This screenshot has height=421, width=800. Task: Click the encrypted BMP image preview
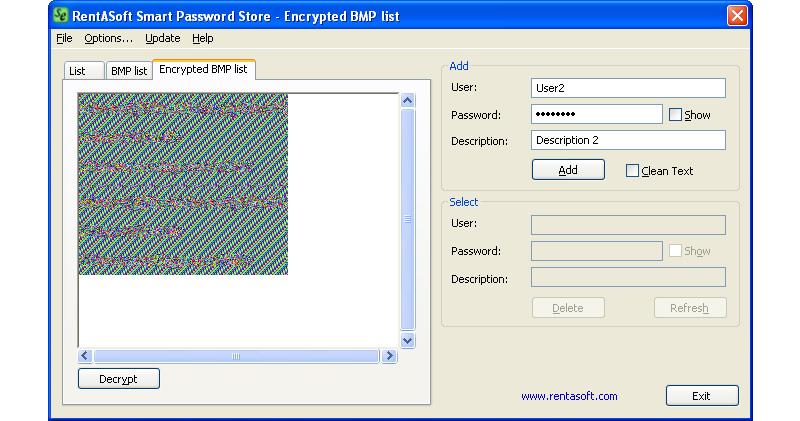(183, 184)
